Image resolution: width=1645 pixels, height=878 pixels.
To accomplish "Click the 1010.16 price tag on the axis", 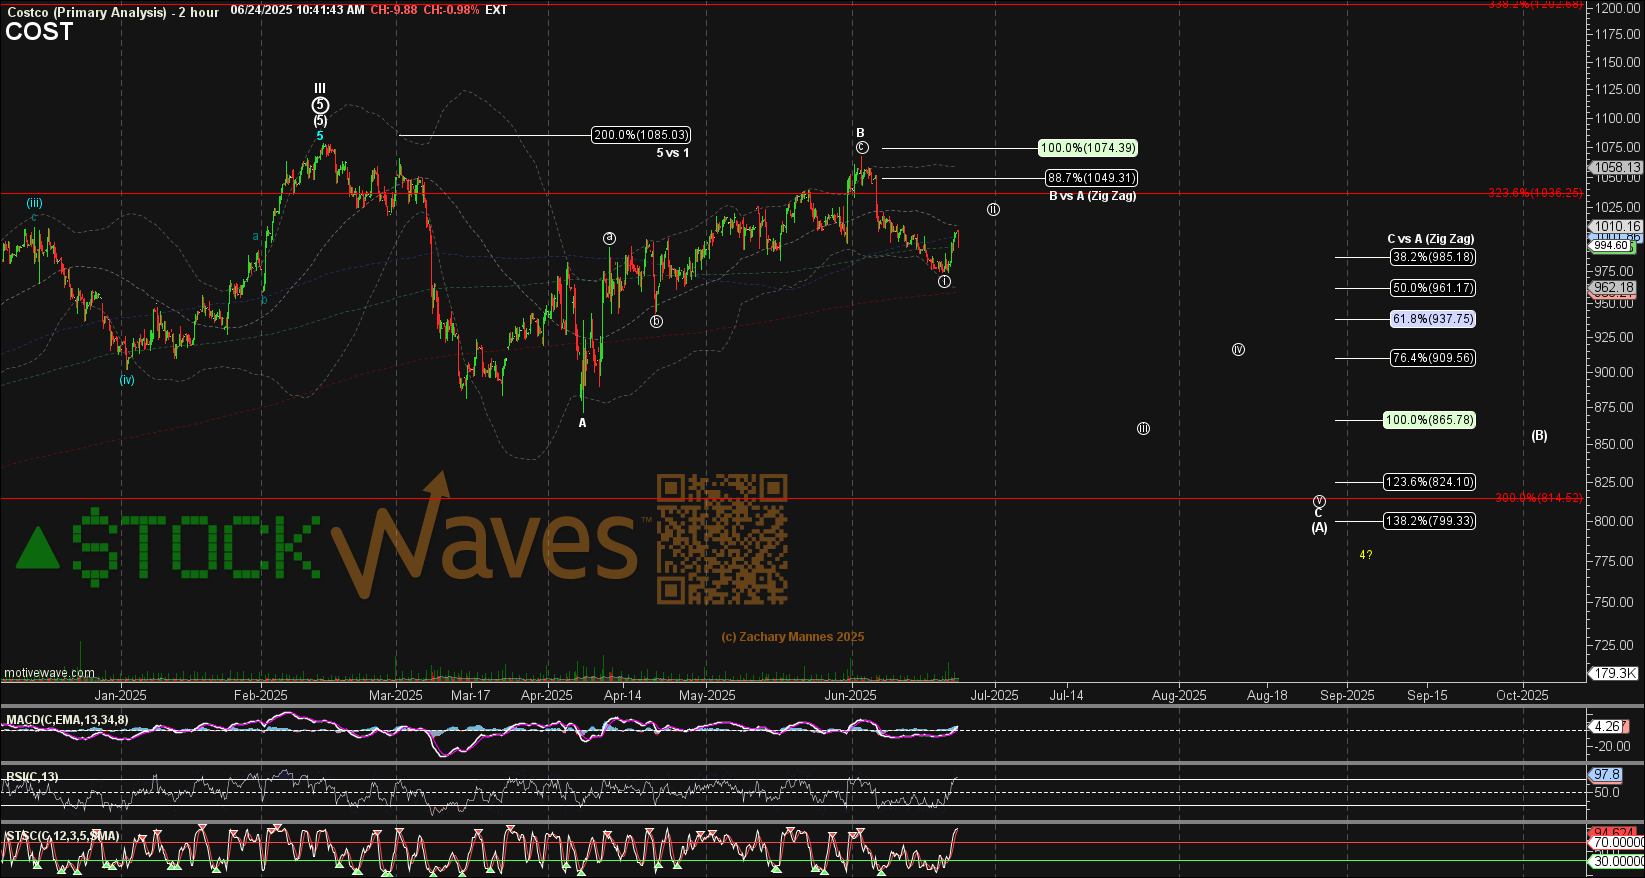I will (1616, 226).
